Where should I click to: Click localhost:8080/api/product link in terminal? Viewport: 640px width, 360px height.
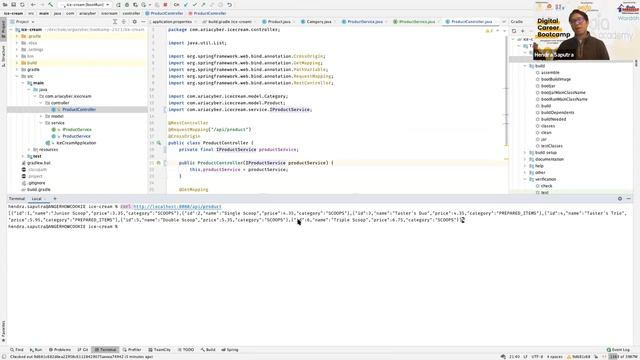(x=177, y=207)
